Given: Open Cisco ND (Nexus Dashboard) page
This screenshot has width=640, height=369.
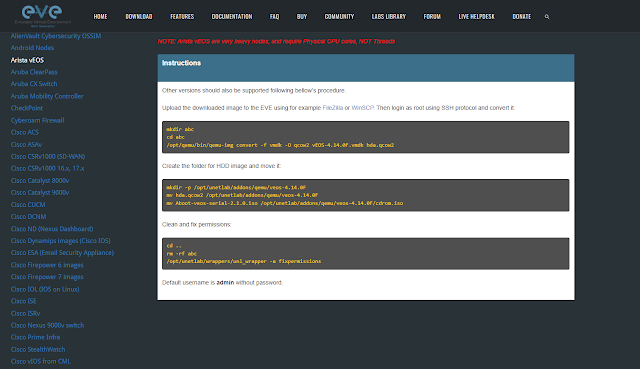Looking at the screenshot, I should click(x=52, y=229).
